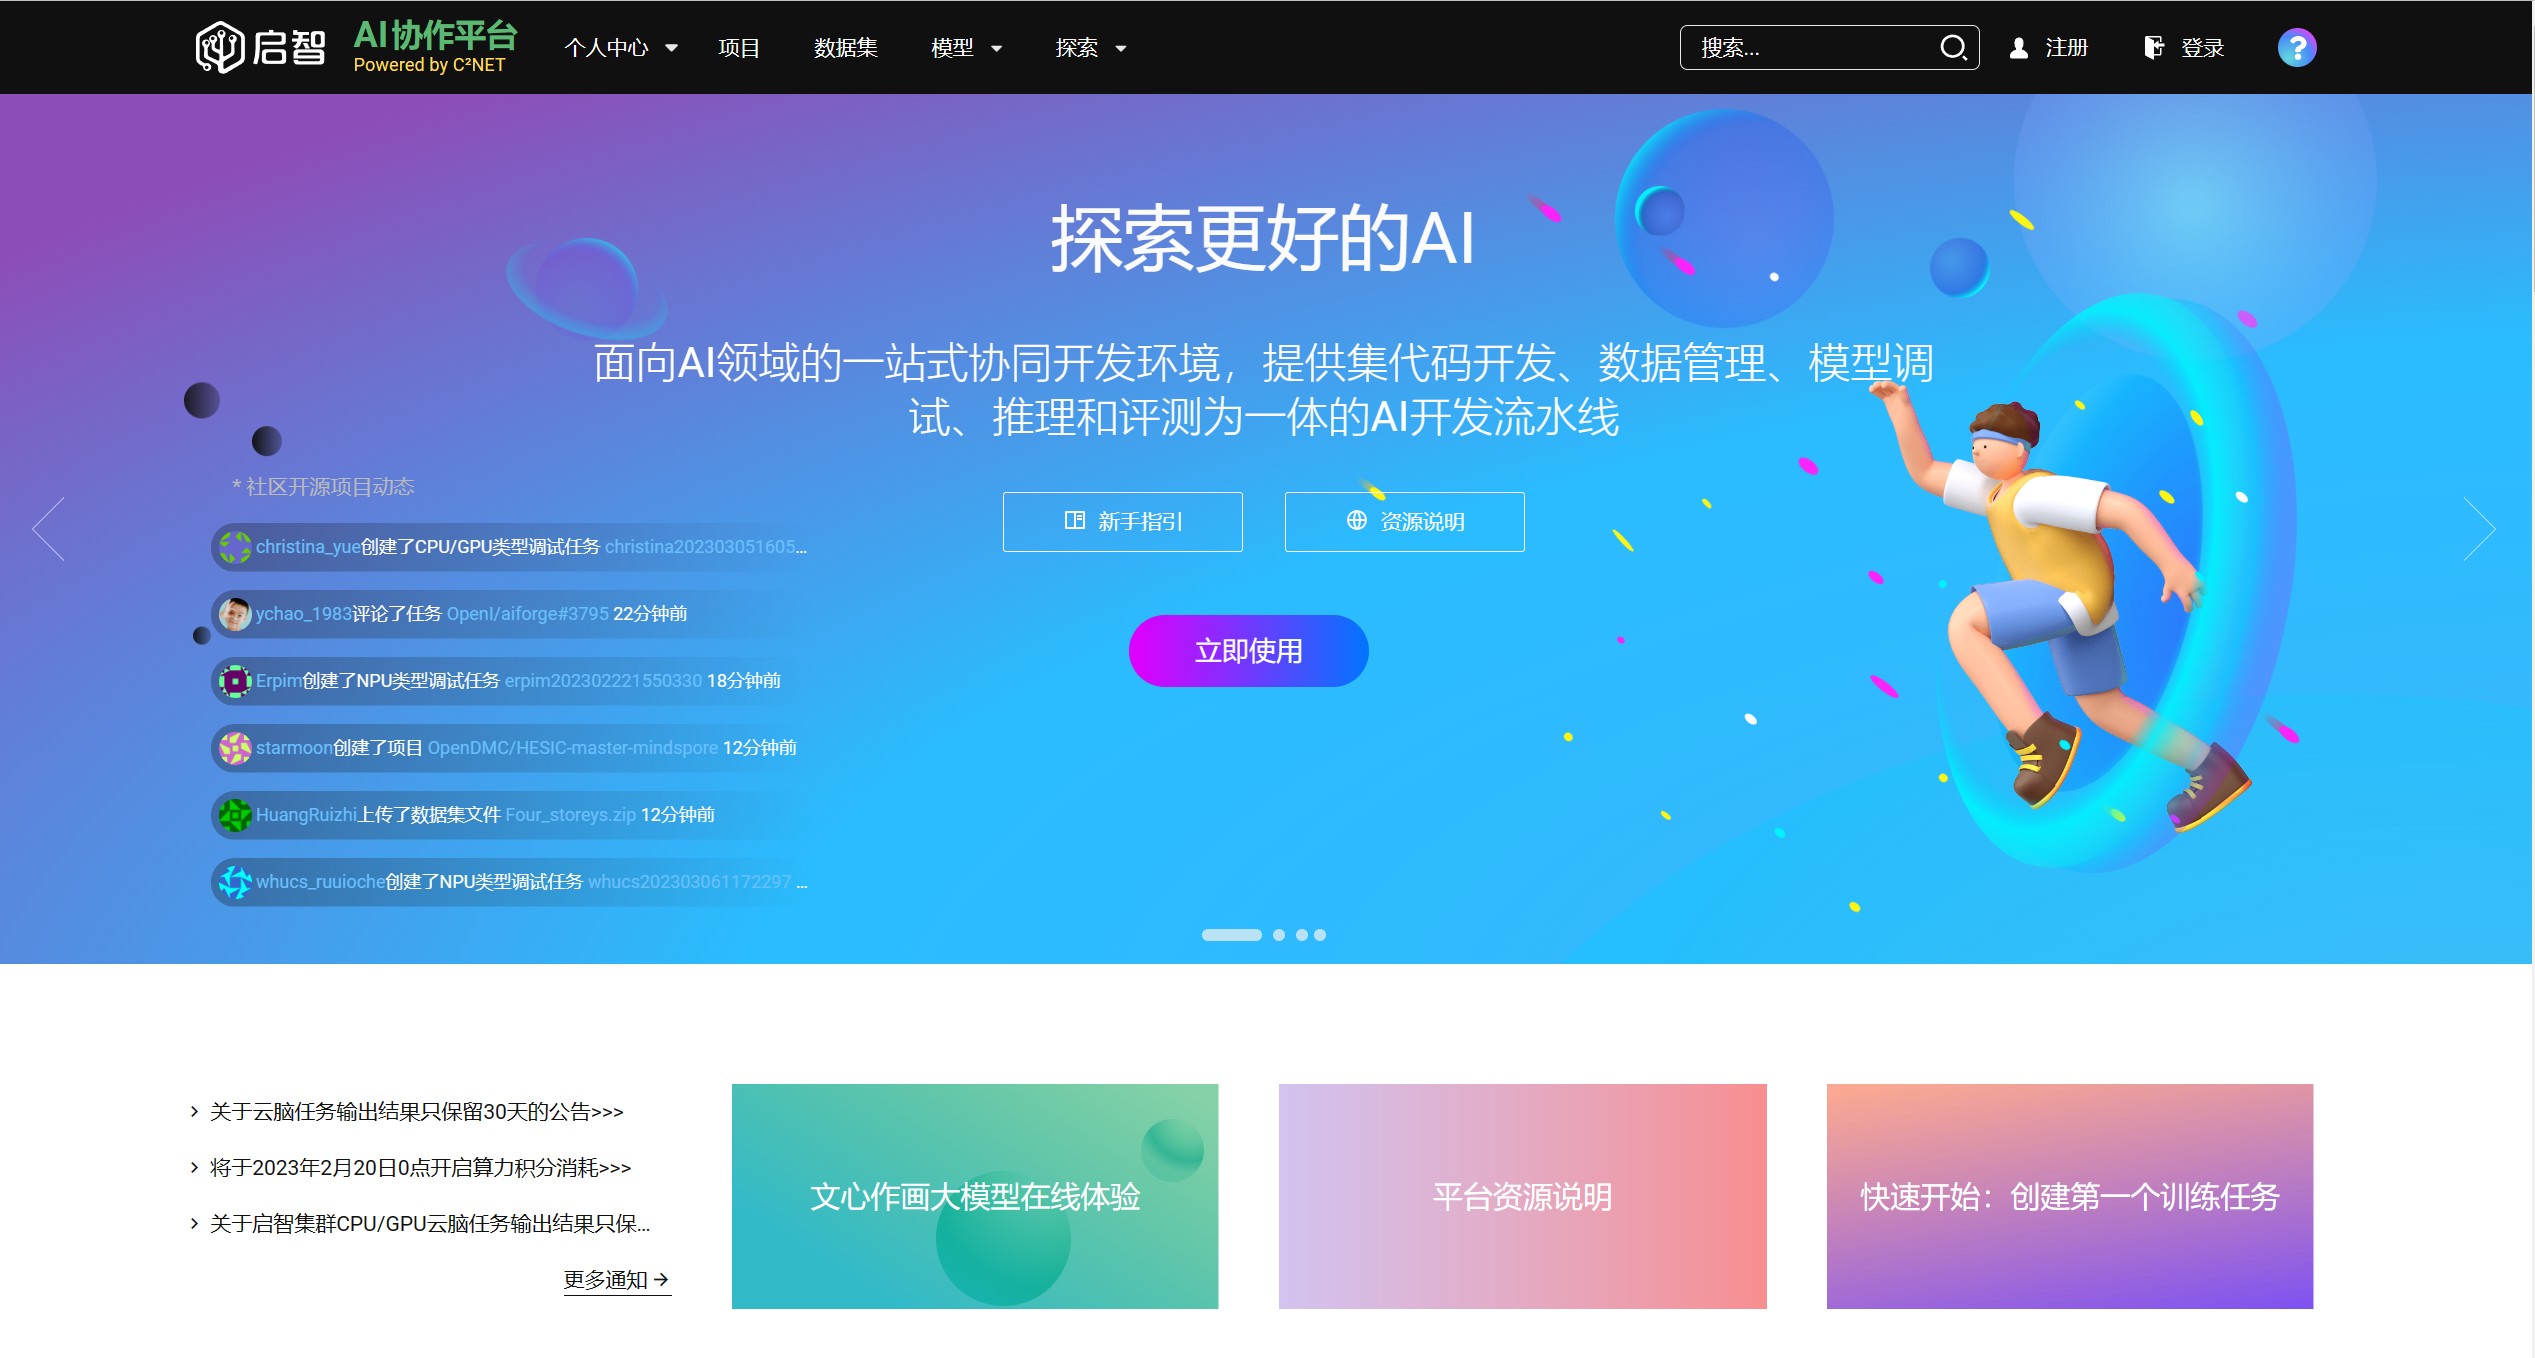
Task: Click the search magnifier icon
Action: coord(1952,47)
